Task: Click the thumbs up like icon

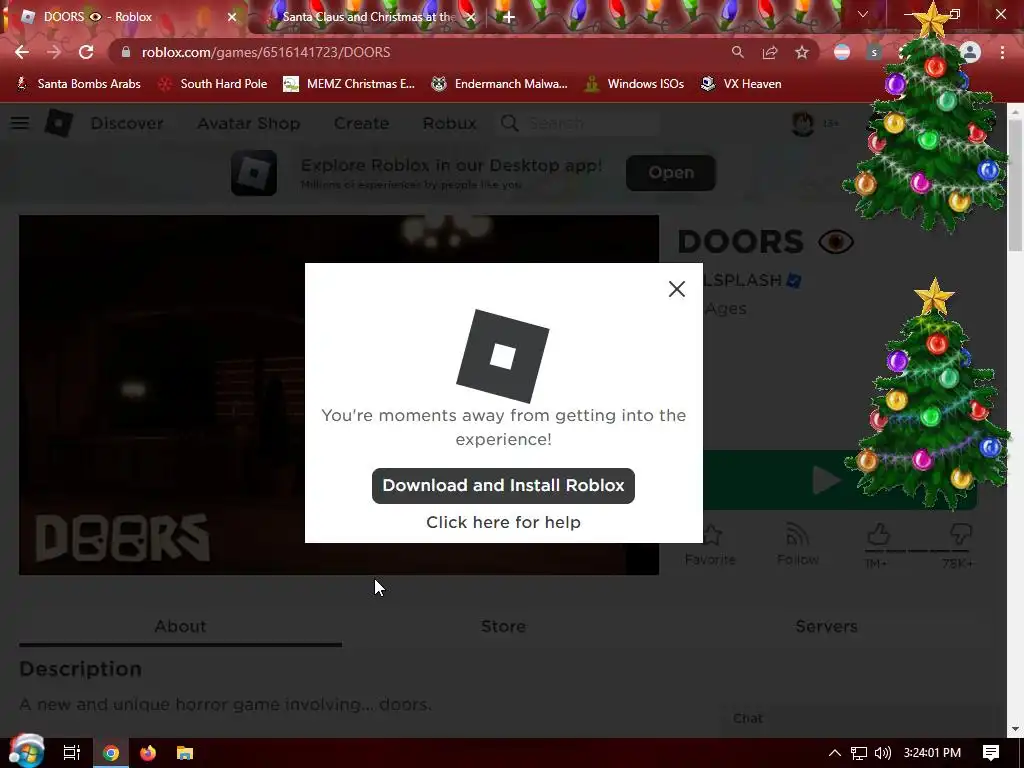Action: coord(878,535)
